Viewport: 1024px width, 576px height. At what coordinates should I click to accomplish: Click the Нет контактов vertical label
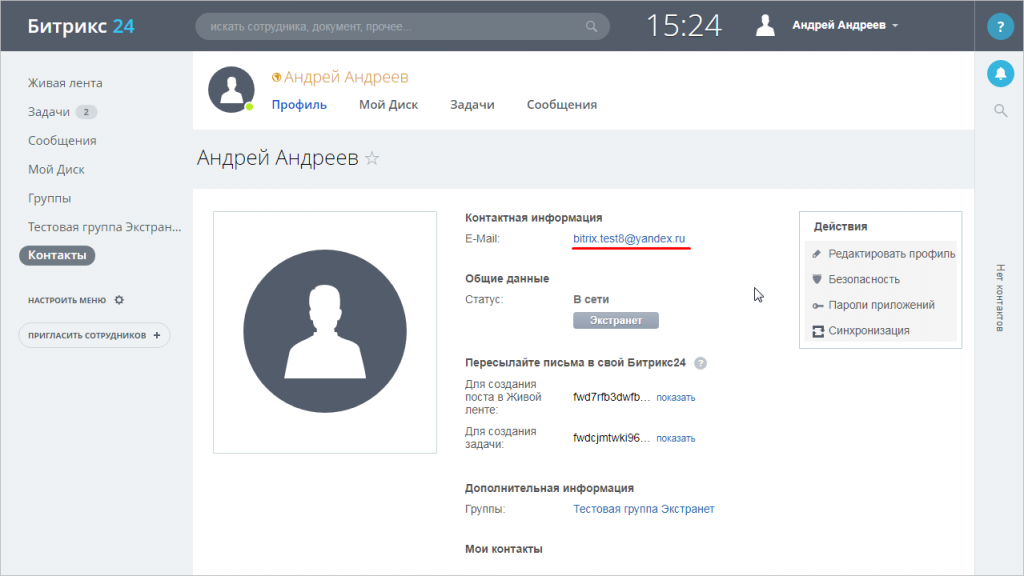(1000, 298)
